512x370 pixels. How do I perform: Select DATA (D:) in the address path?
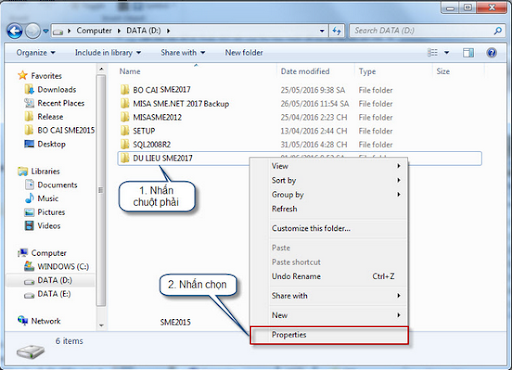point(144,31)
